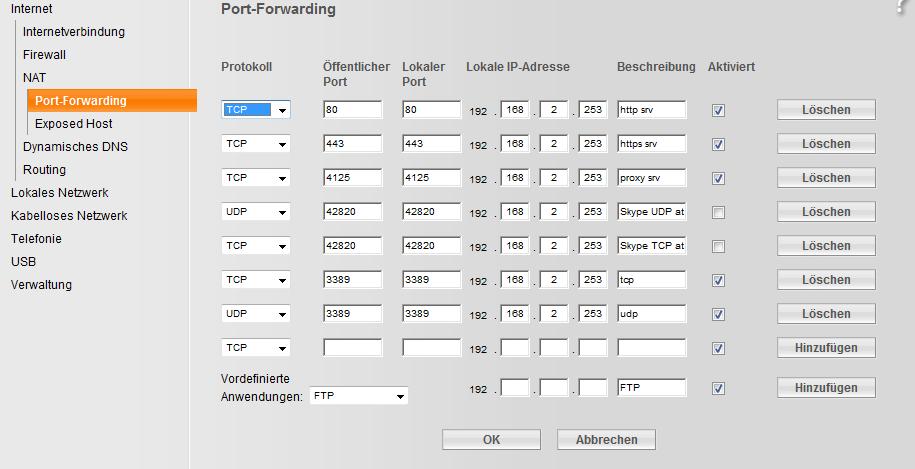Image resolution: width=915 pixels, height=469 pixels.
Task: Click public port field containing 80
Action: coord(352,110)
